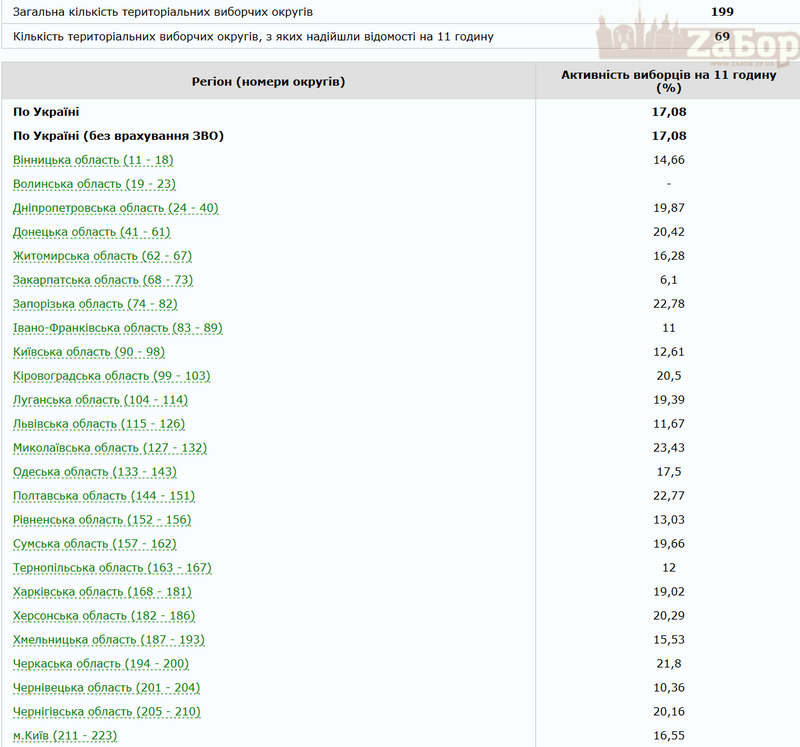Open the Волинська область (19 - 23) link
Viewport: 800px width, 747px height.
tap(94, 184)
